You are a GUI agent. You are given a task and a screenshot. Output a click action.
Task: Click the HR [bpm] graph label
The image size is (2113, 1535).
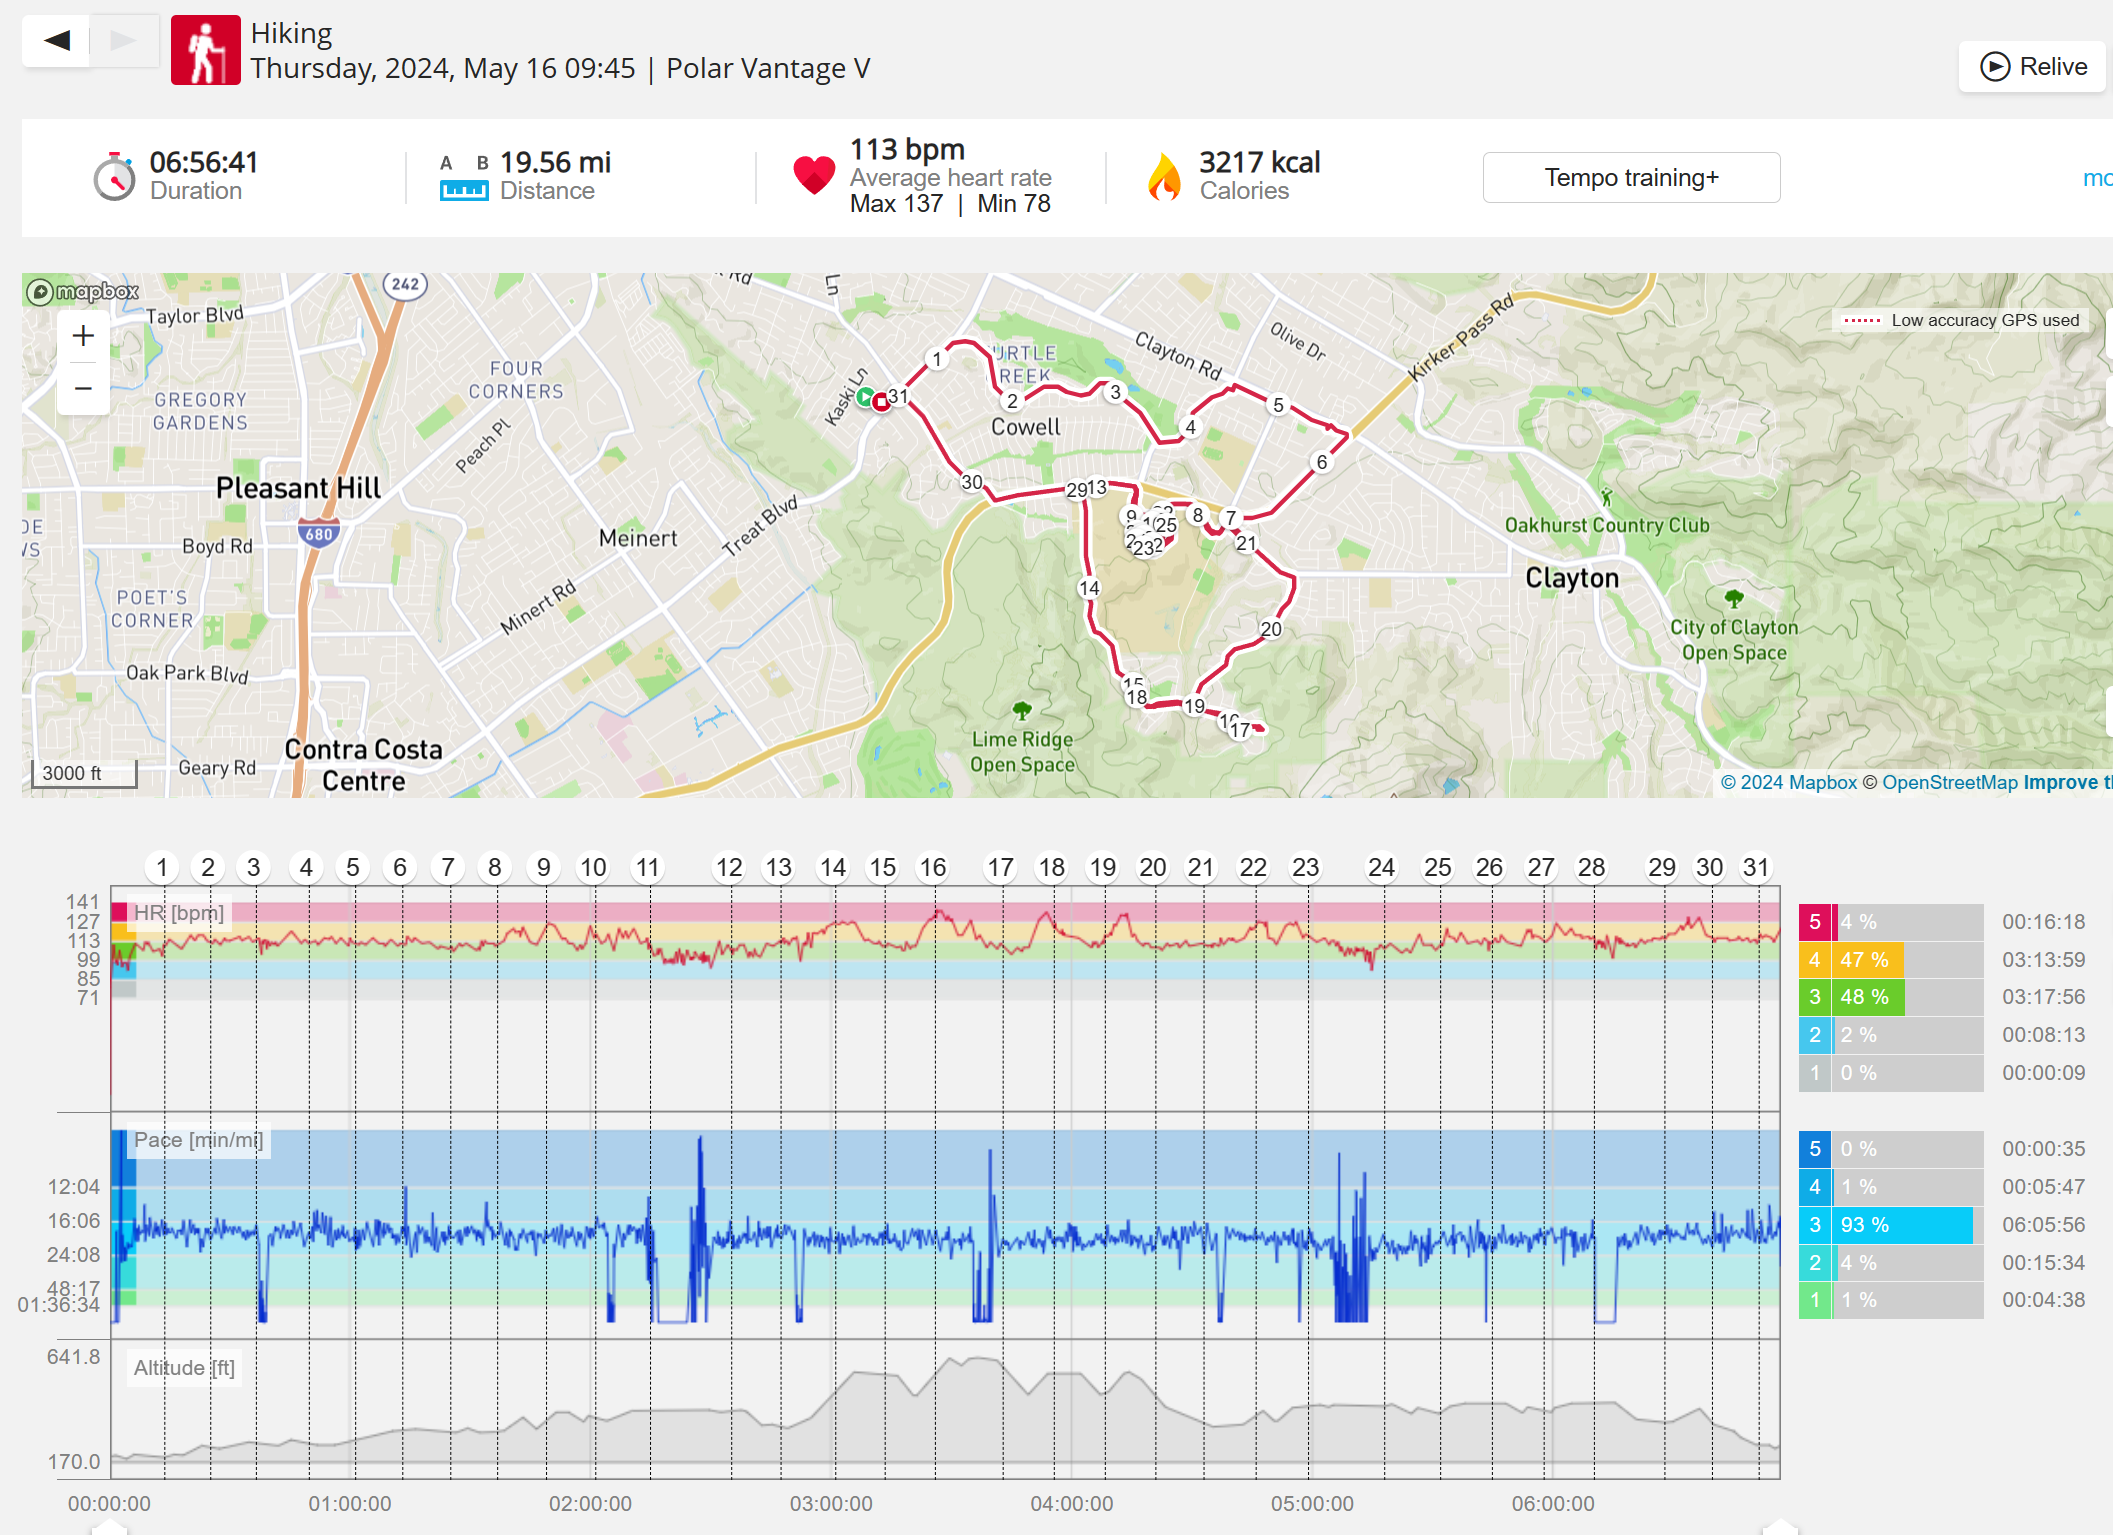point(179,913)
